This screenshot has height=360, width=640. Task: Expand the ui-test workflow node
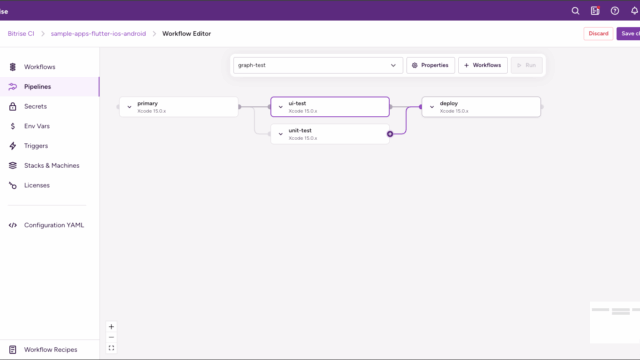pyautogui.click(x=280, y=107)
